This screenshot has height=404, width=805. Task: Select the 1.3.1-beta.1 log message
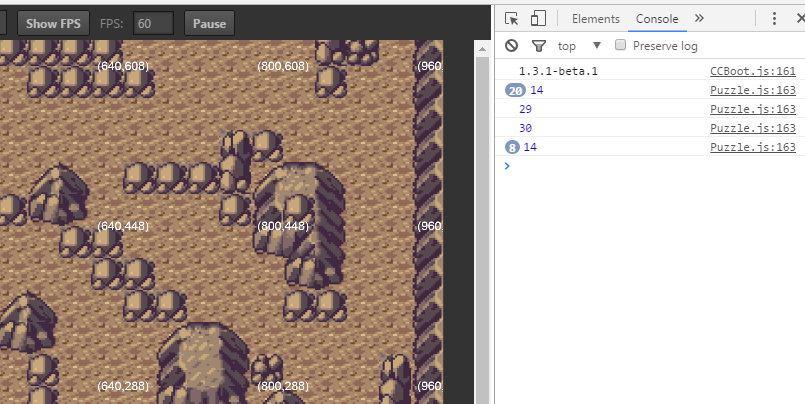point(558,71)
